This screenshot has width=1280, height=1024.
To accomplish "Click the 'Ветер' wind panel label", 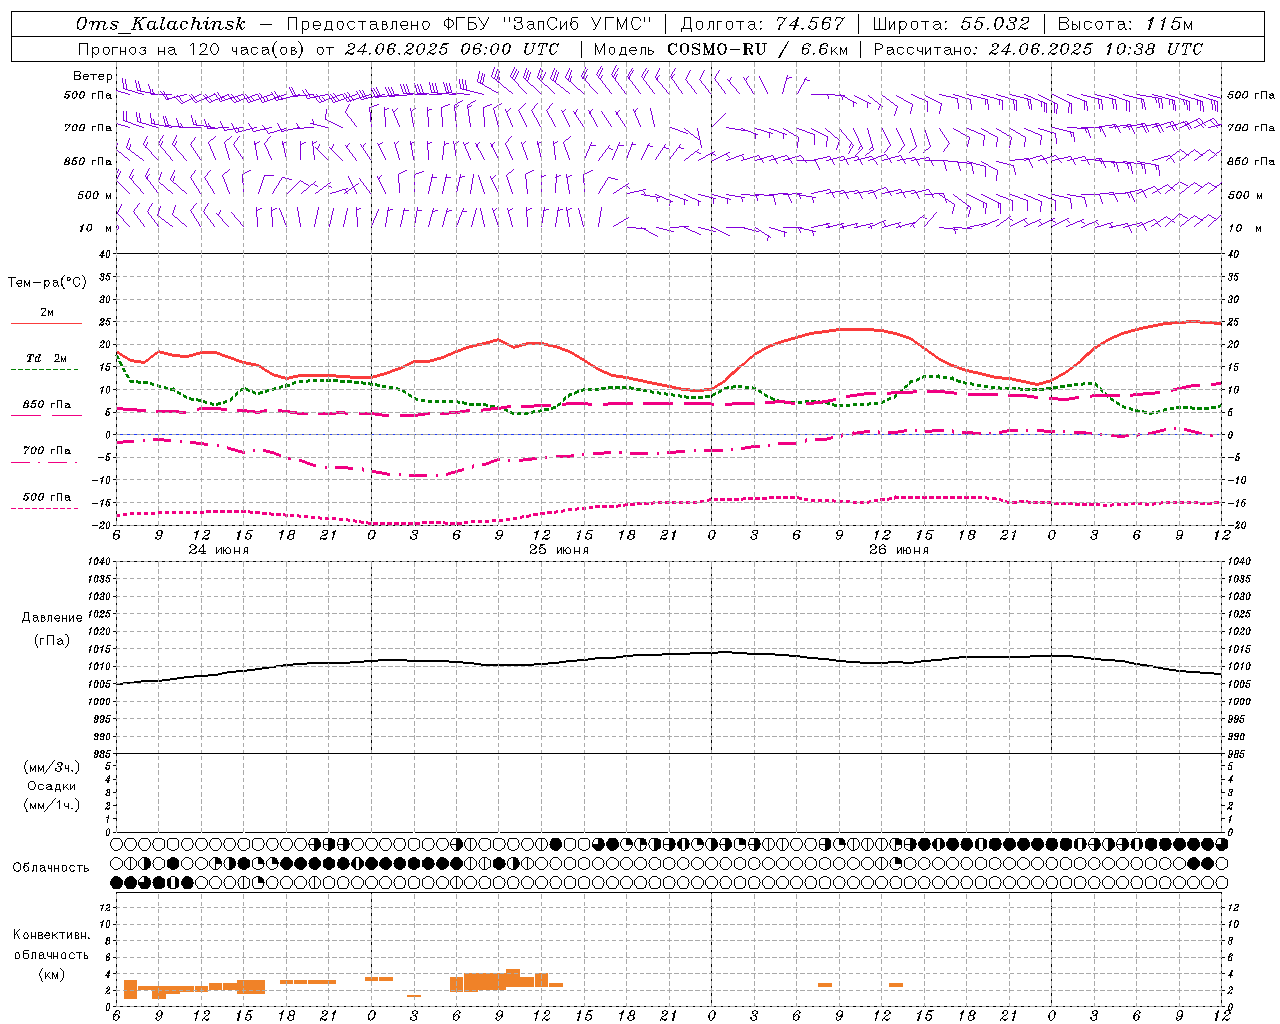I will pos(93,76).
